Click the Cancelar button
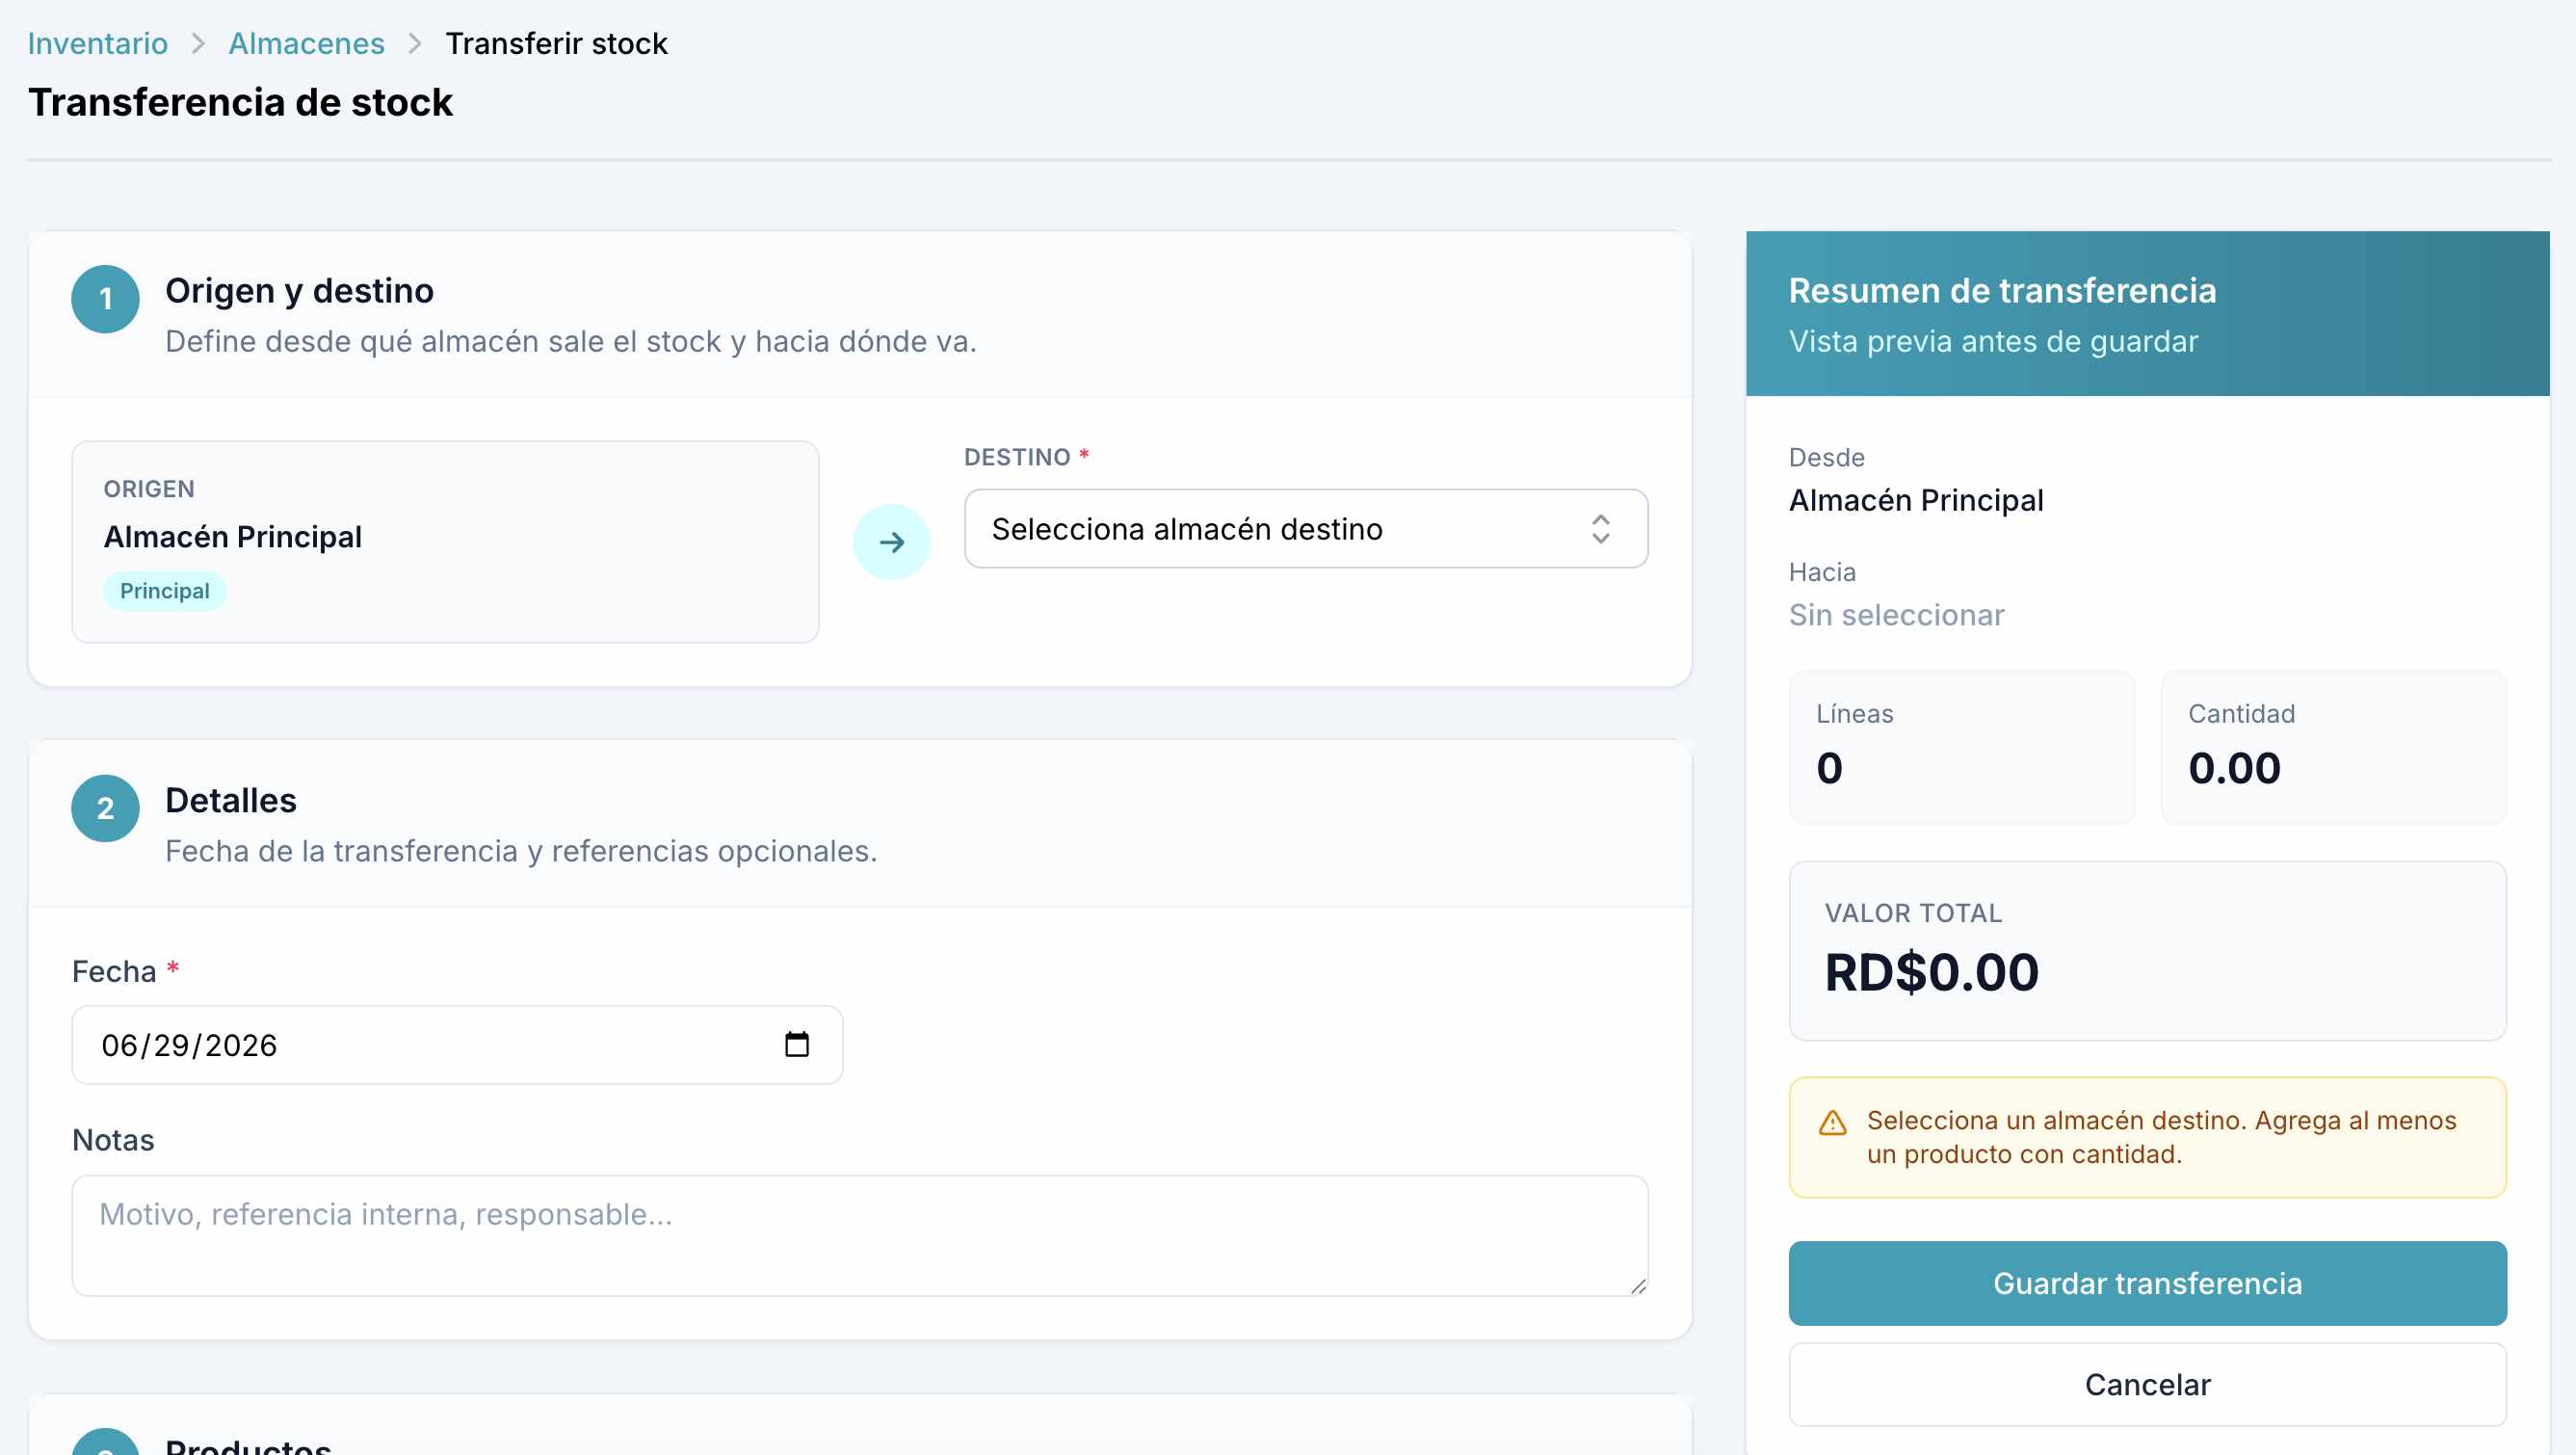This screenshot has width=2576, height=1455. coord(2147,1385)
